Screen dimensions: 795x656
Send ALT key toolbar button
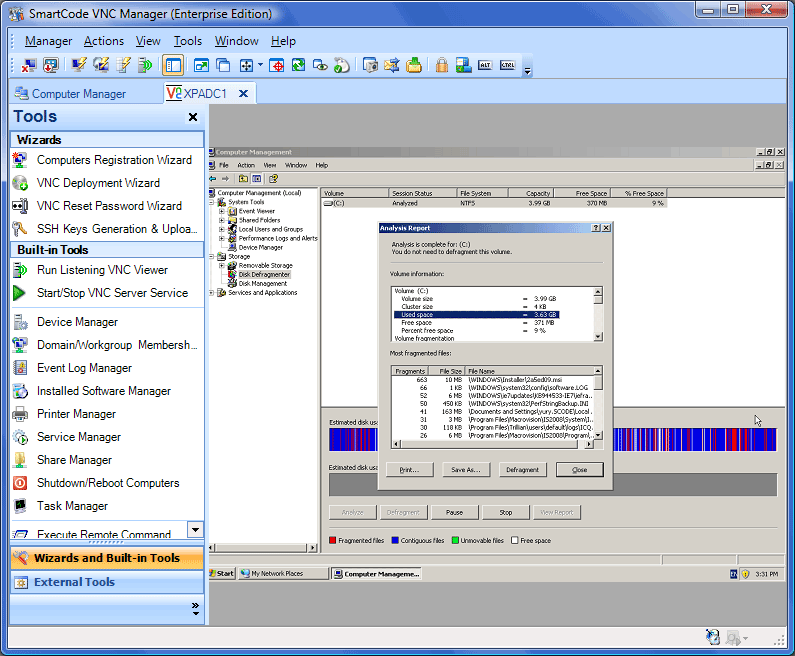click(x=485, y=65)
